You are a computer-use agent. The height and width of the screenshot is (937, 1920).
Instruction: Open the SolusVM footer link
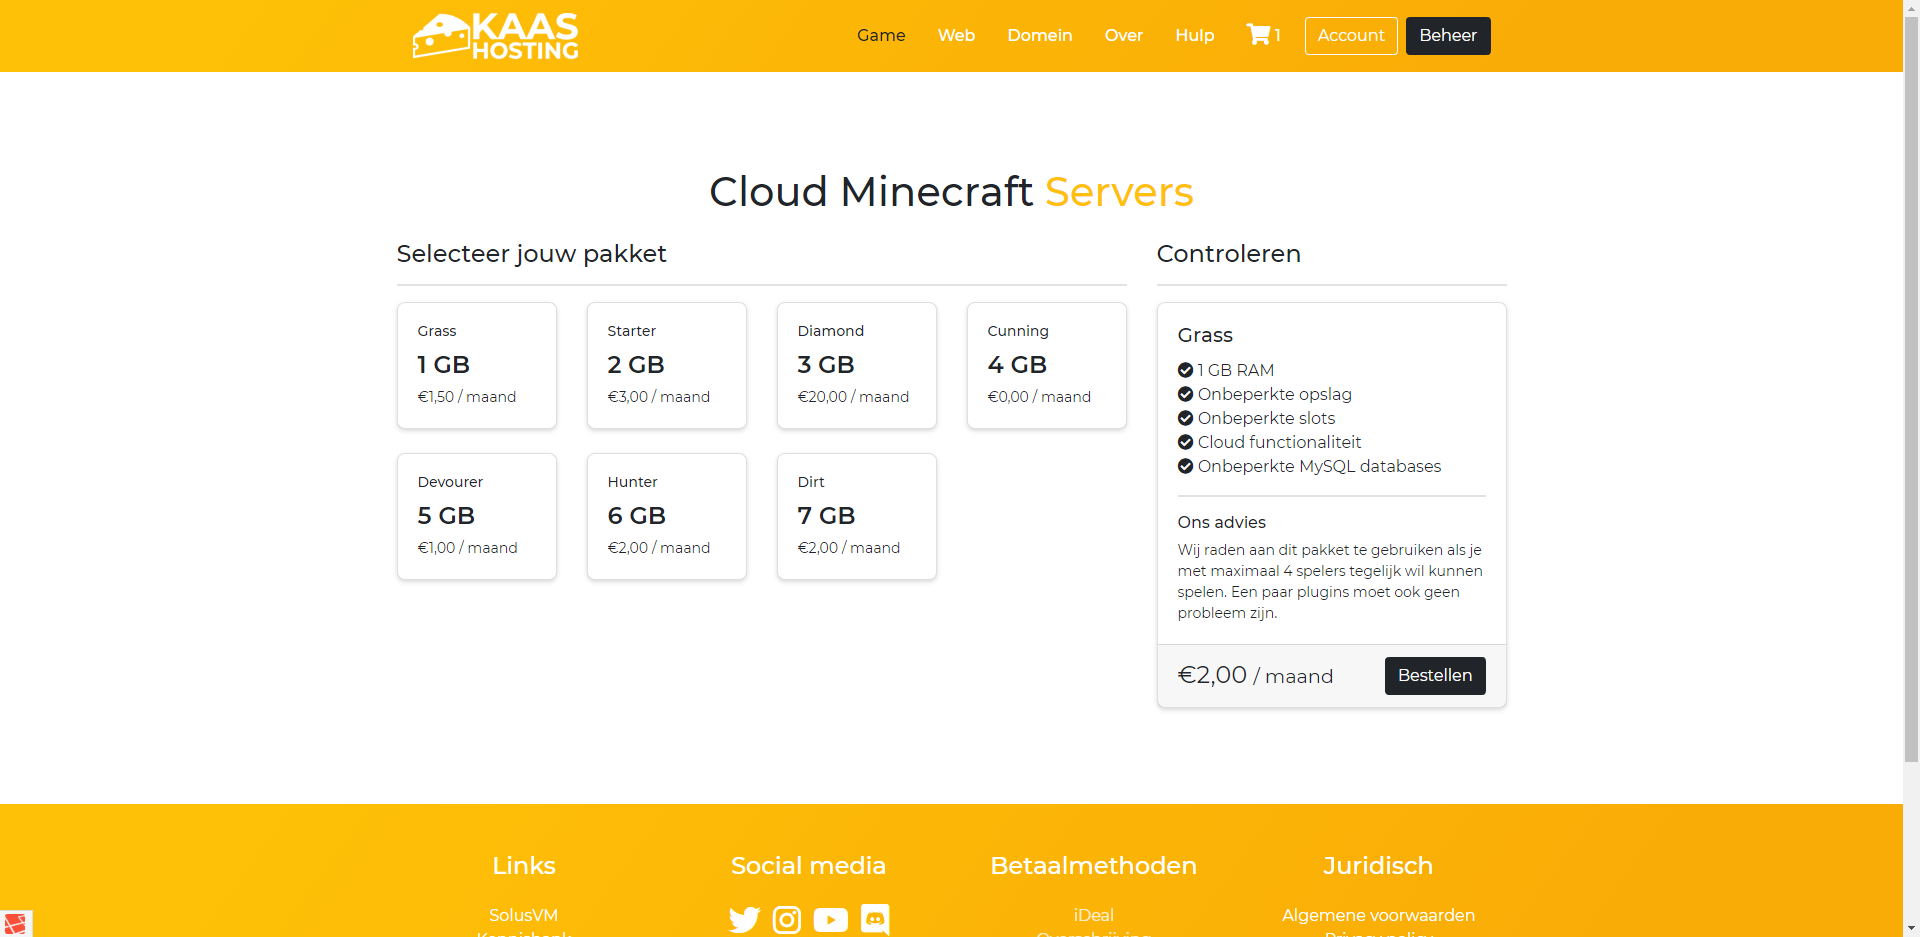tap(523, 915)
